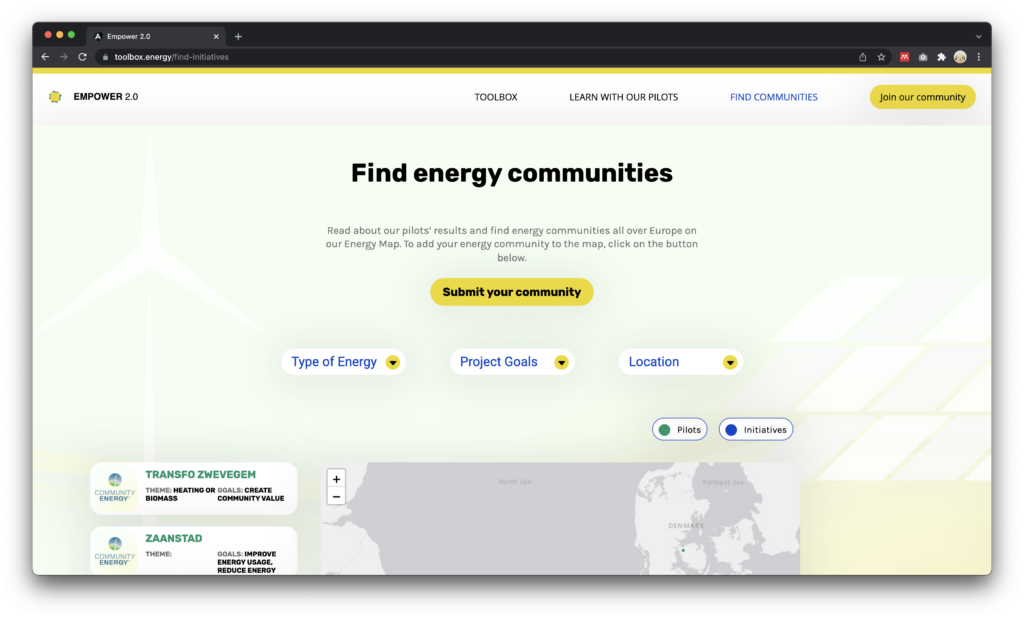Click the browser reload icon
Viewport: 1024px width, 618px height.
82,57
